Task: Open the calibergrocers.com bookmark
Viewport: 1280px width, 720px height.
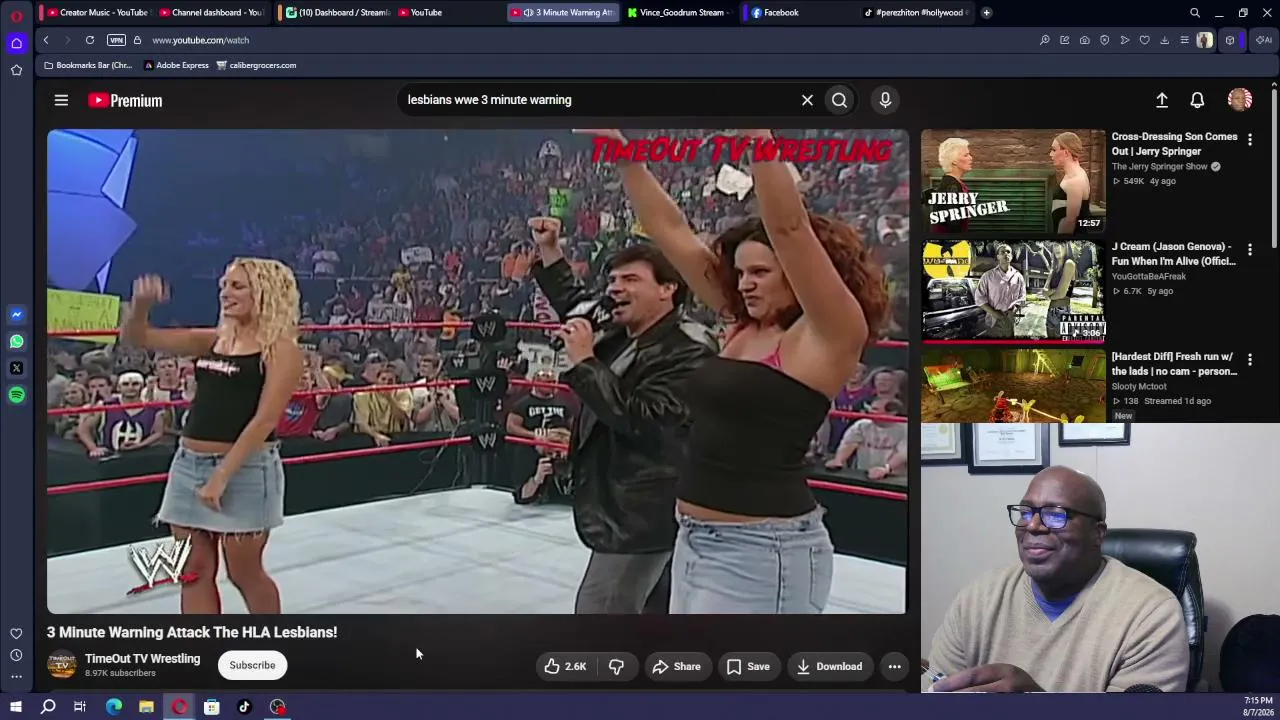Action: (x=256, y=65)
